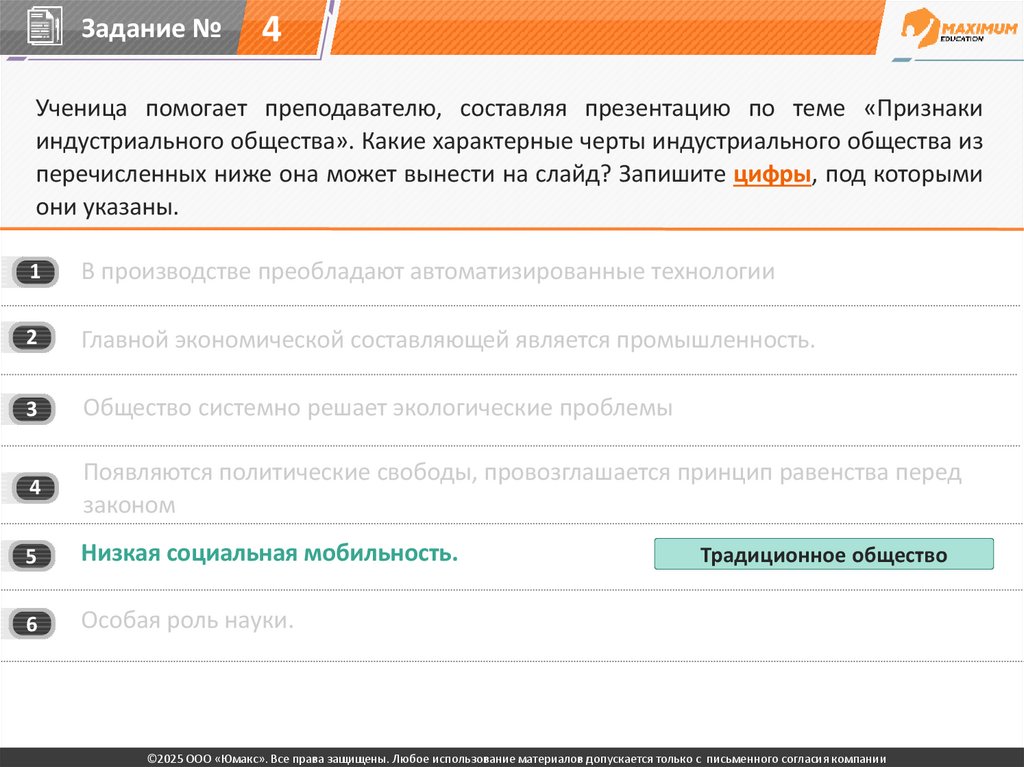Select number badge 6
Viewport: 1024px width, 767px height.
point(32,624)
